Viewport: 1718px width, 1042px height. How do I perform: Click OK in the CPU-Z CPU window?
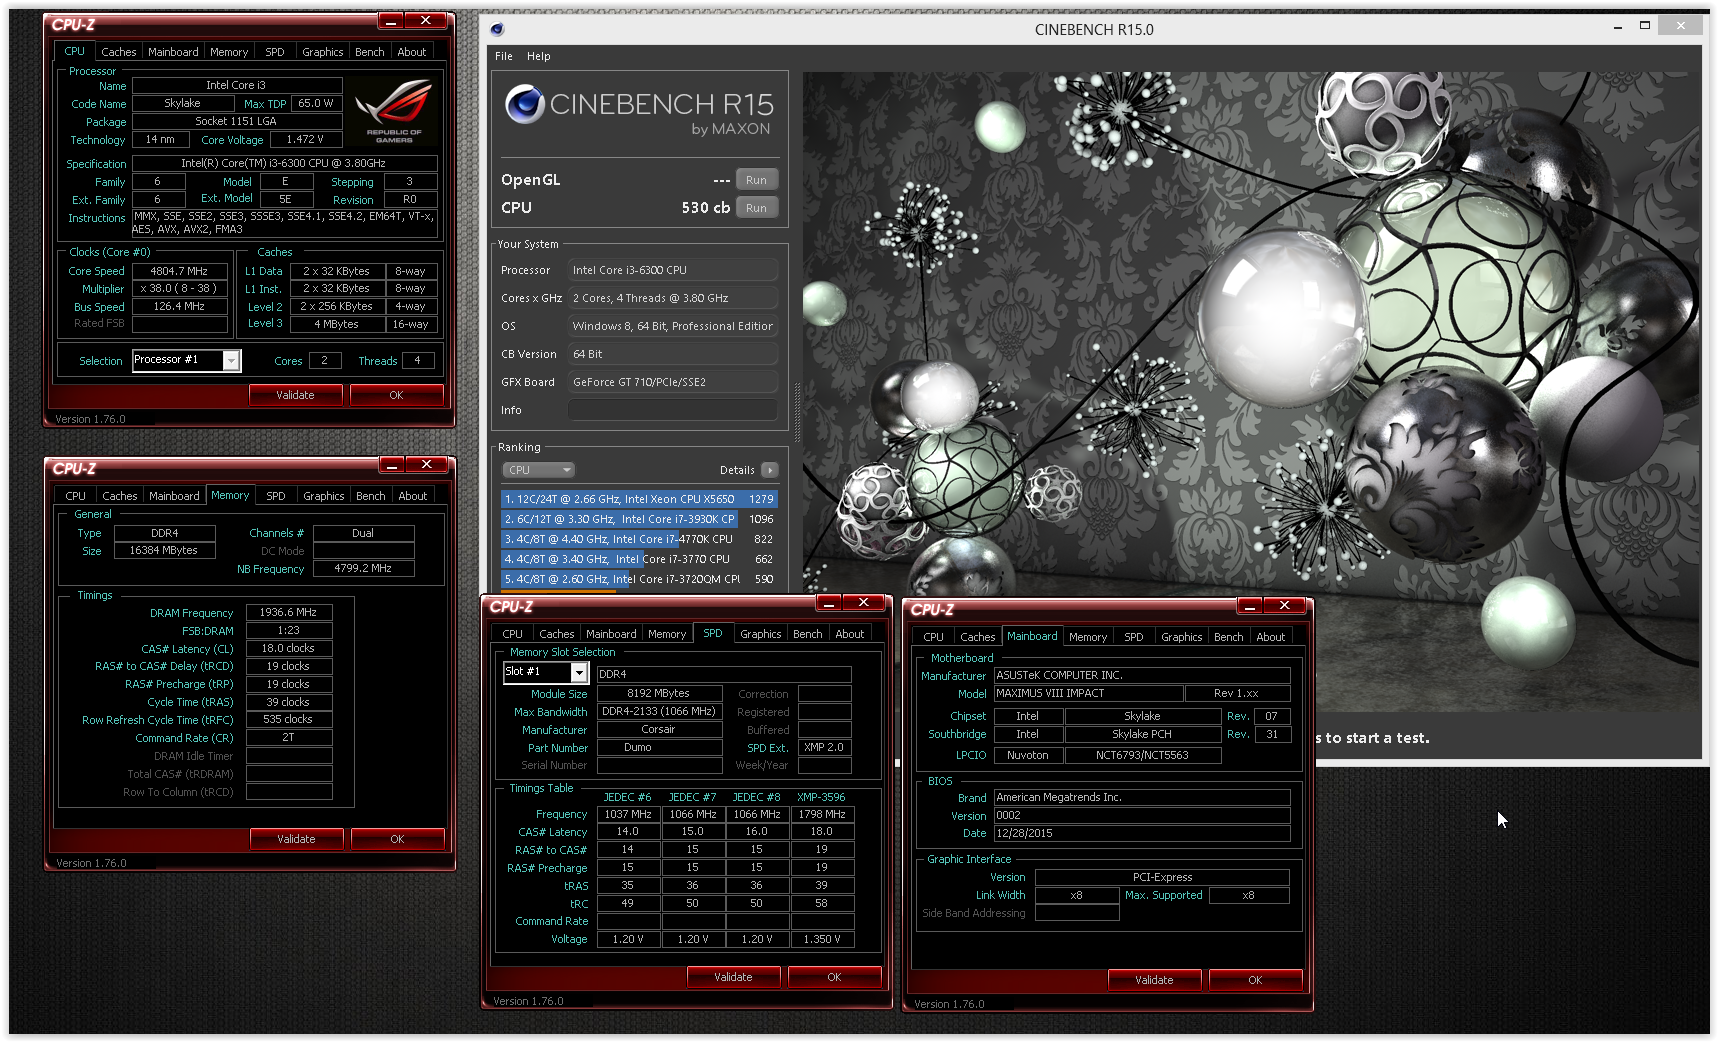pyautogui.click(x=396, y=395)
